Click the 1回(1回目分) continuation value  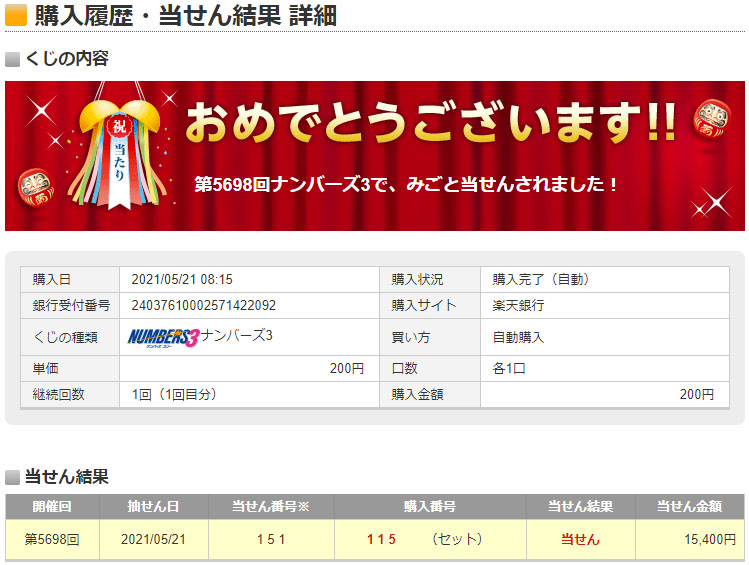[x=174, y=394]
